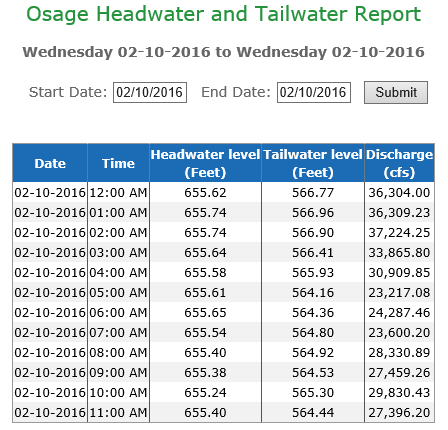This screenshot has width=448, height=430.
Task: Click the Date column header
Action: click(50, 163)
